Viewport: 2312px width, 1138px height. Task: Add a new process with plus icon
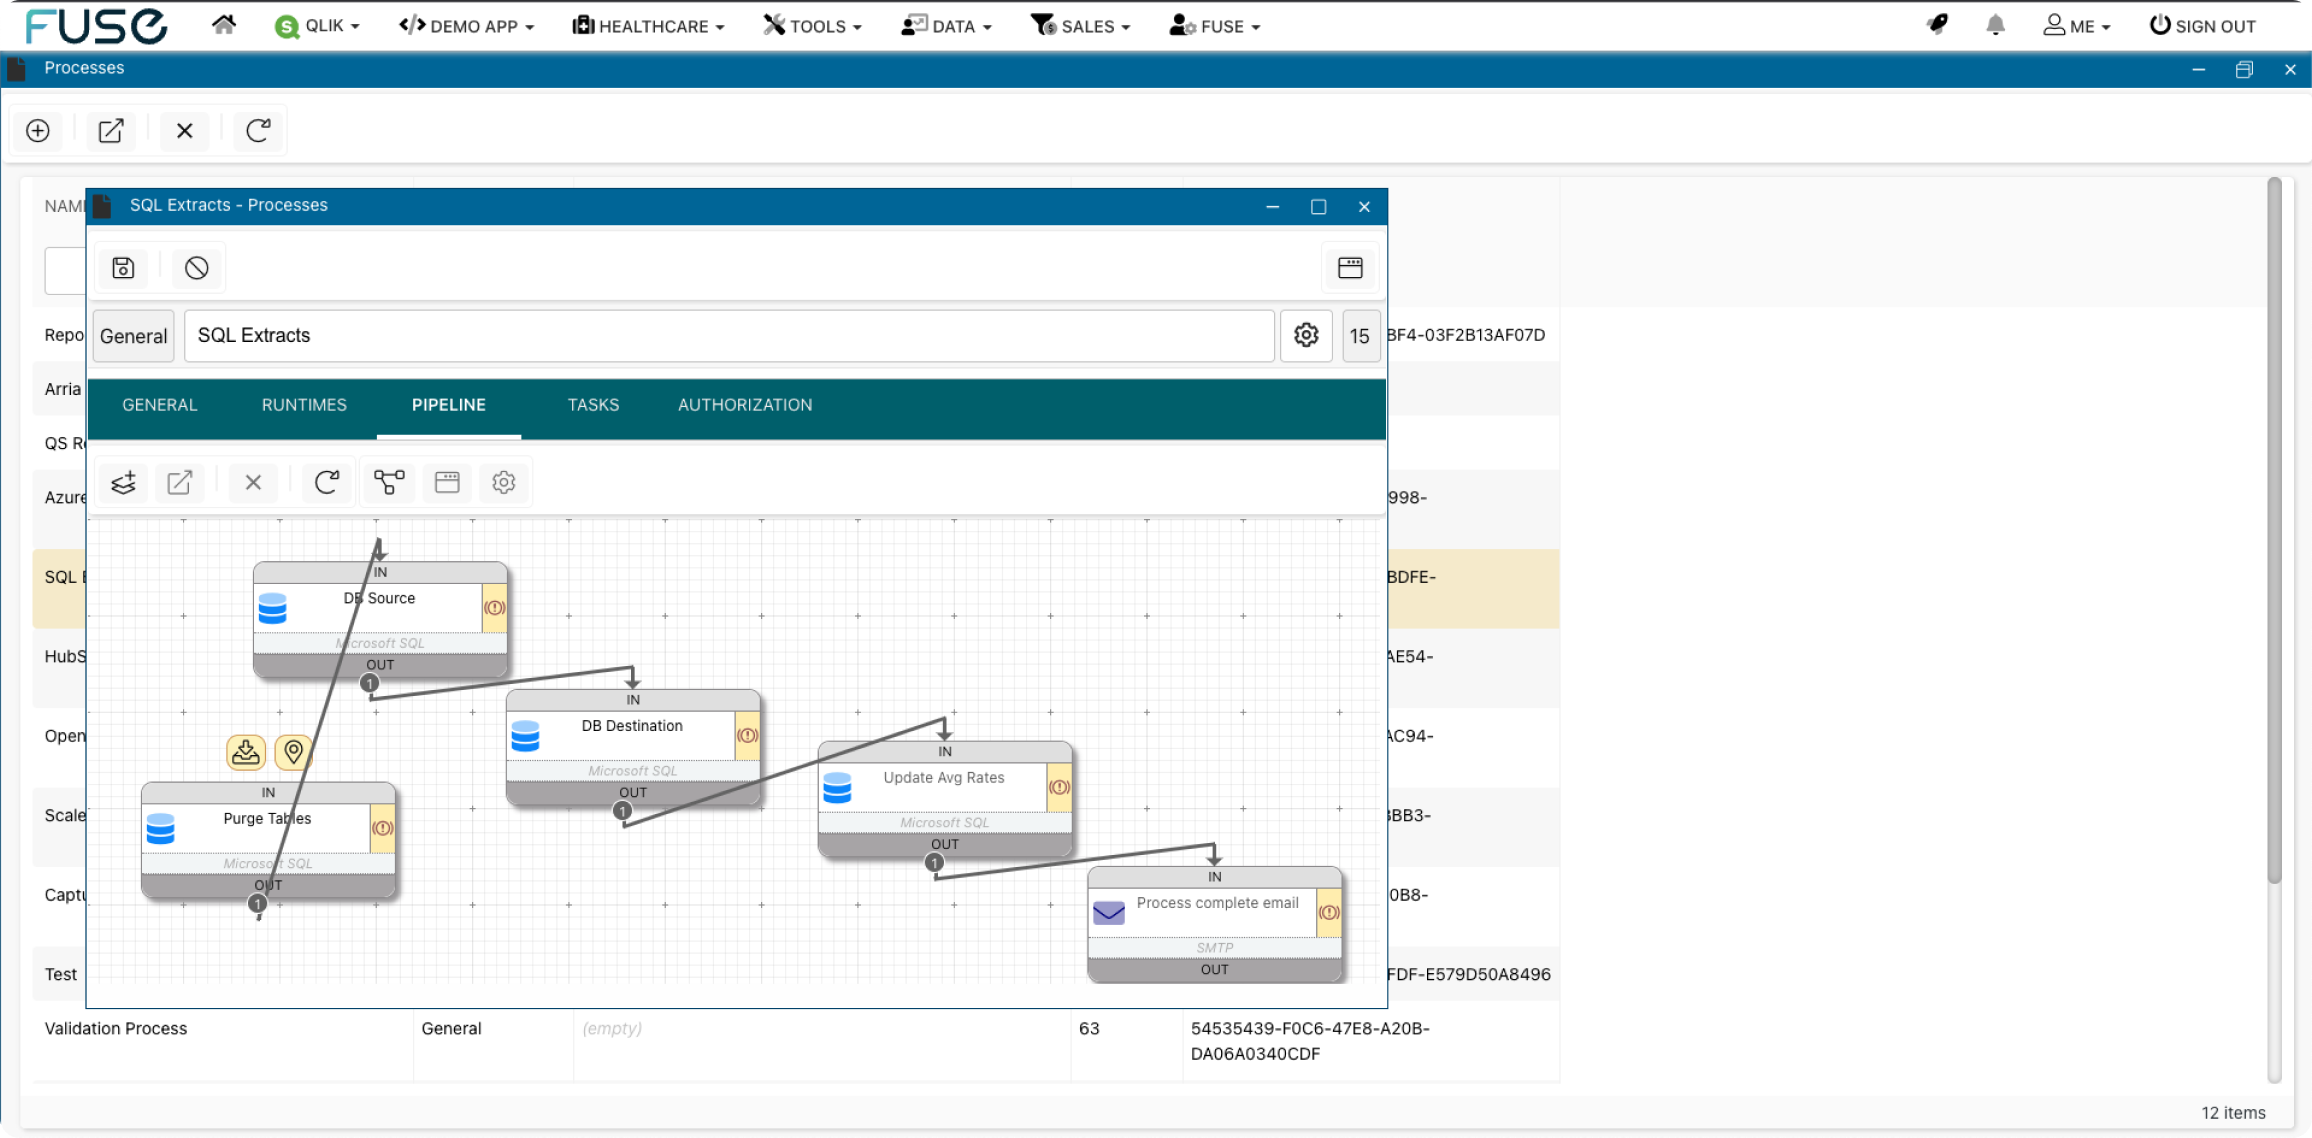coord(38,131)
